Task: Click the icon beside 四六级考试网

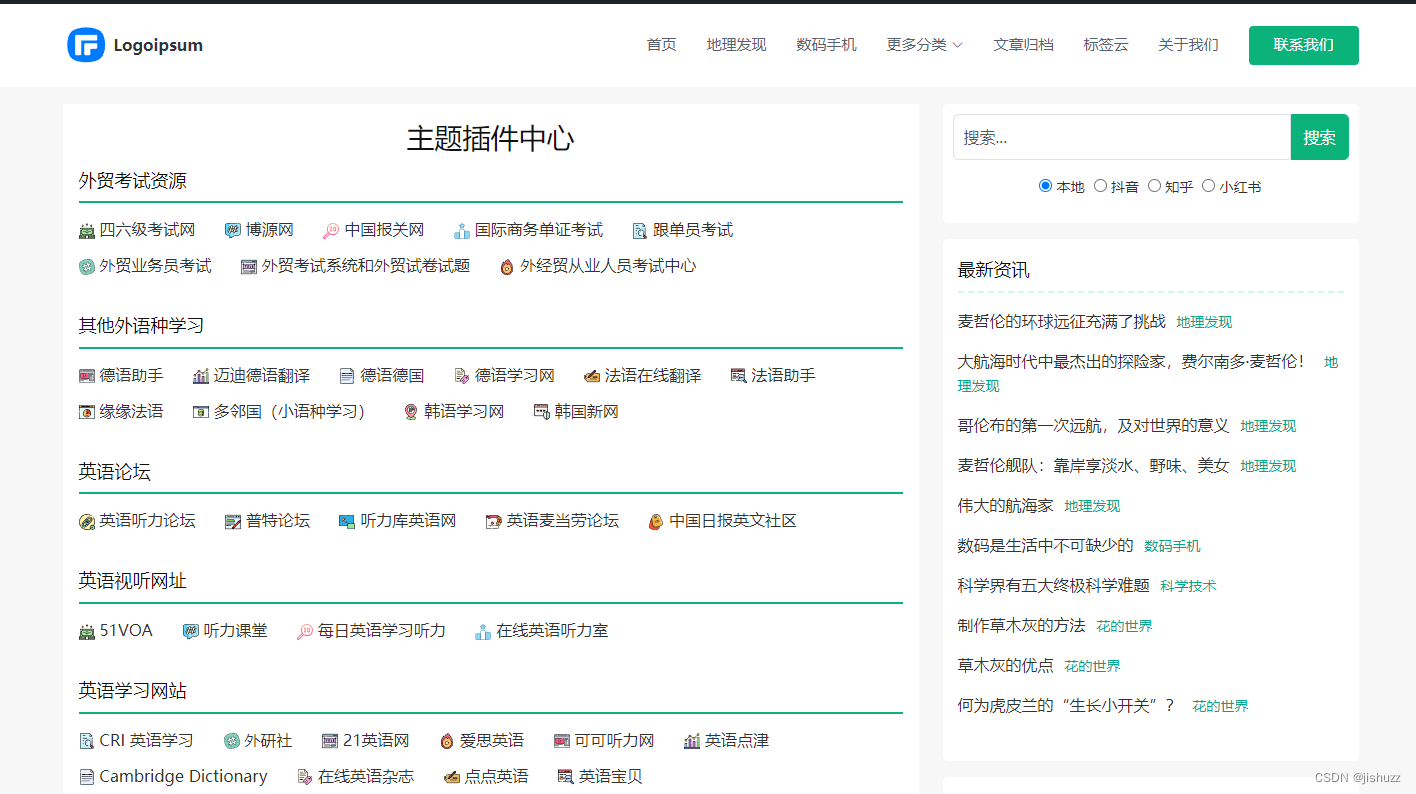Action: pos(87,231)
